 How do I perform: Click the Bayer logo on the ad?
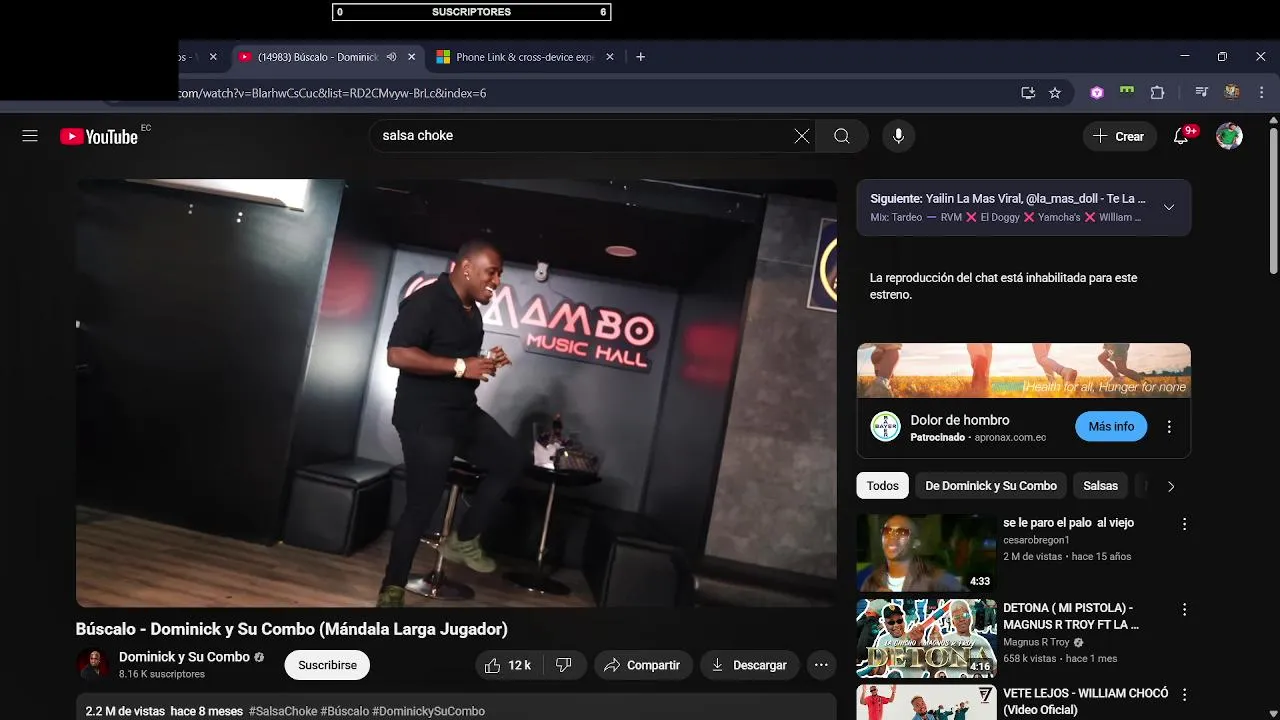point(885,427)
